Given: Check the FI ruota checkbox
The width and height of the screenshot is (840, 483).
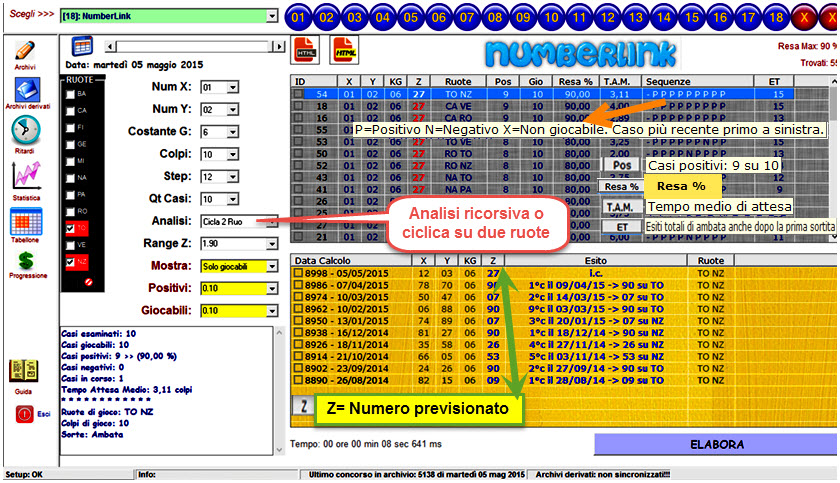Looking at the screenshot, I should (70, 128).
